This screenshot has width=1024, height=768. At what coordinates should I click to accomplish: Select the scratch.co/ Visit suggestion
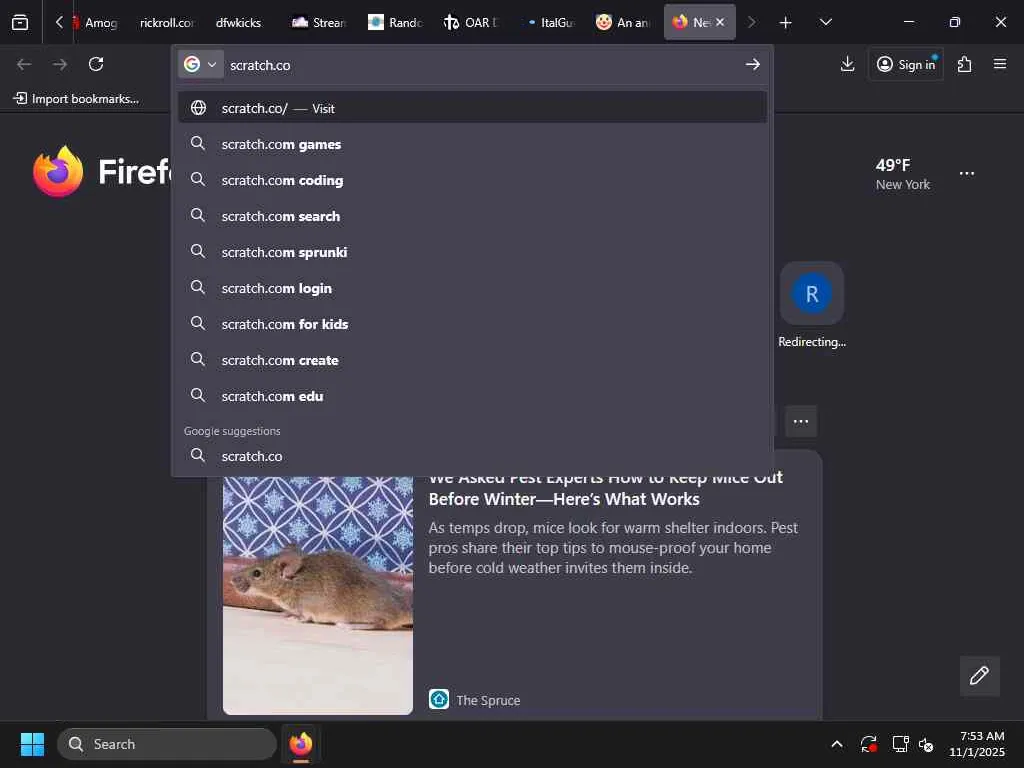click(x=472, y=108)
